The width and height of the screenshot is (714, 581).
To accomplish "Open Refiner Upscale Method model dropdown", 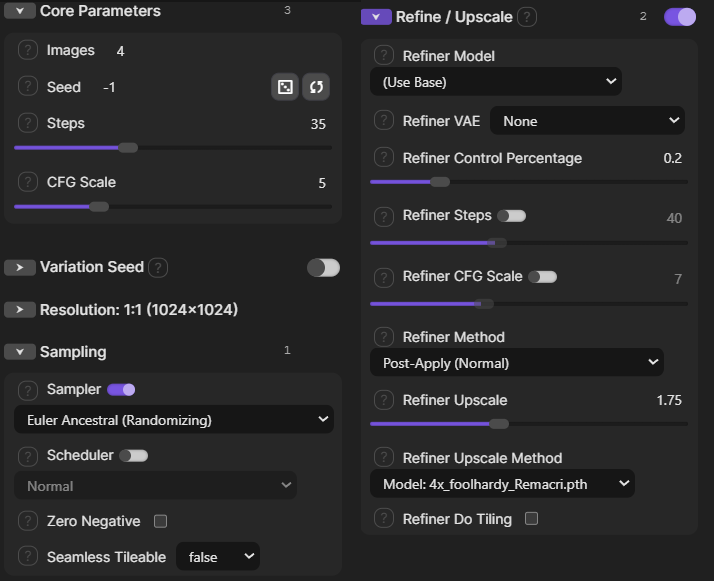I will (x=502, y=484).
